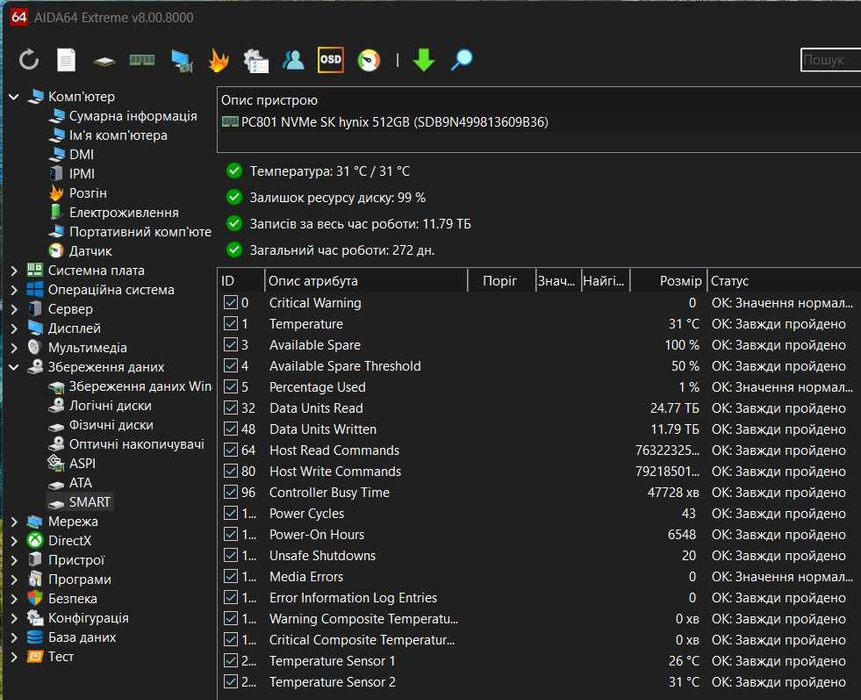
Task: Click in the Пошук search field
Action: (x=830, y=60)
